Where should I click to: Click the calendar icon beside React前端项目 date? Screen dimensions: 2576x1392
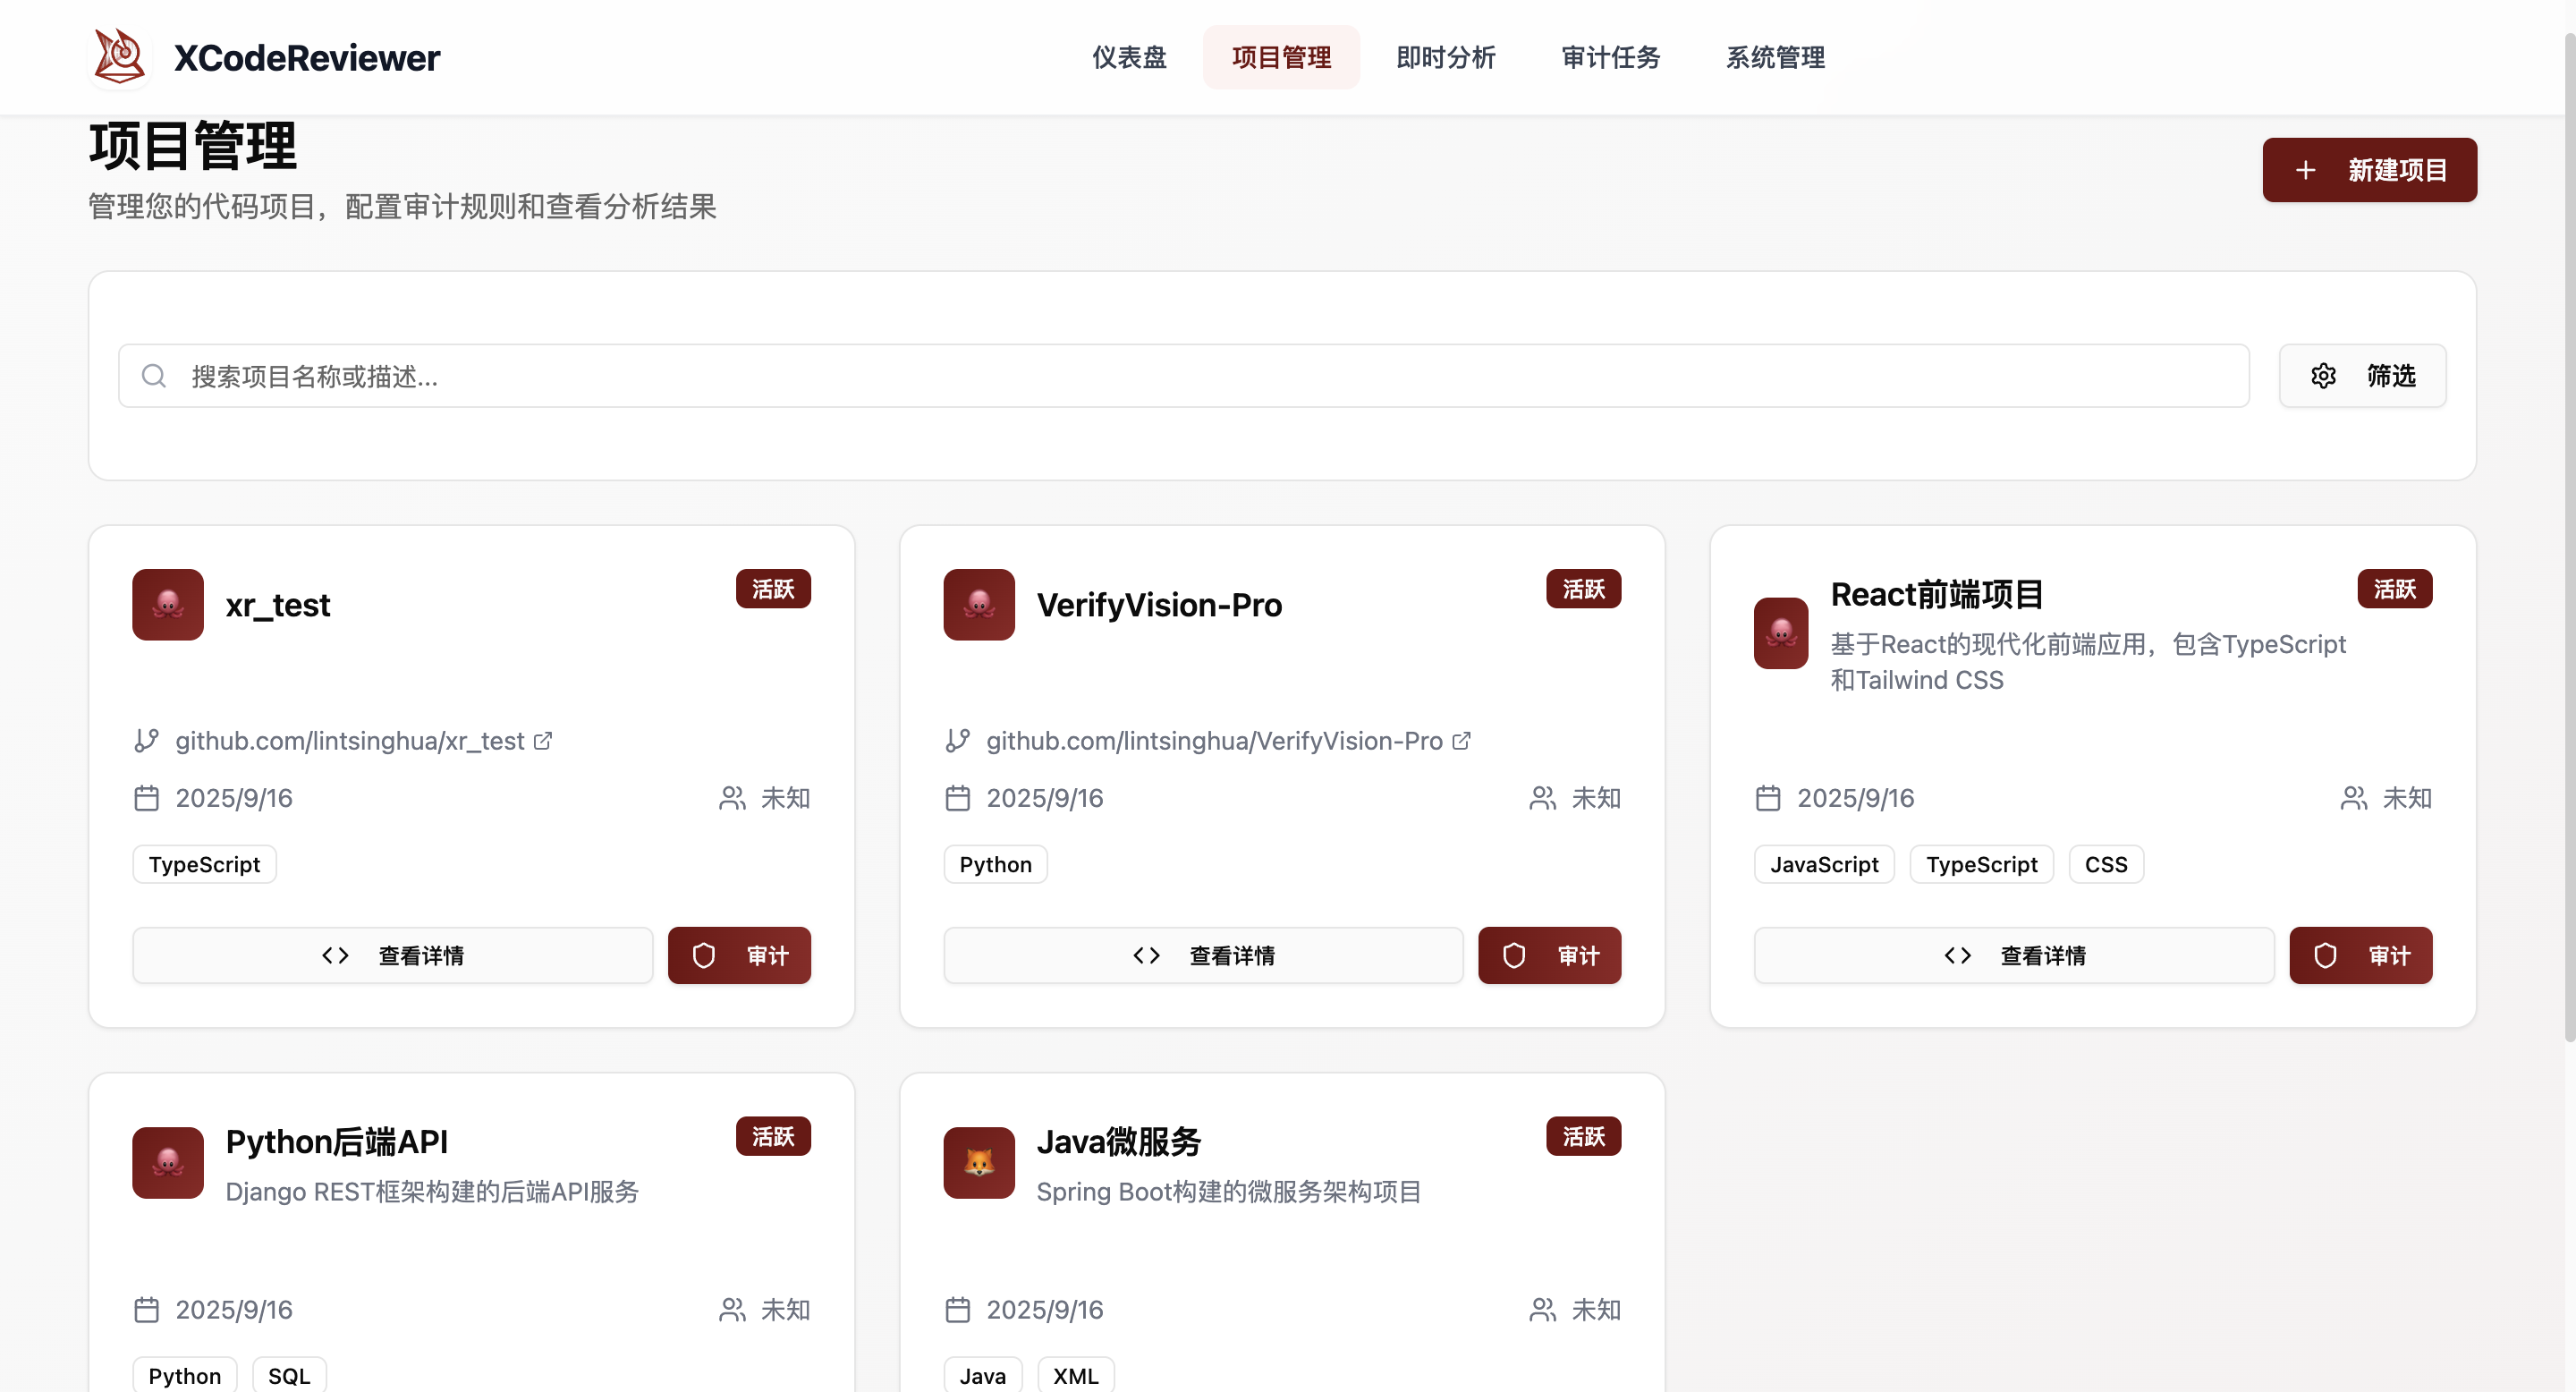(1768, 797)
